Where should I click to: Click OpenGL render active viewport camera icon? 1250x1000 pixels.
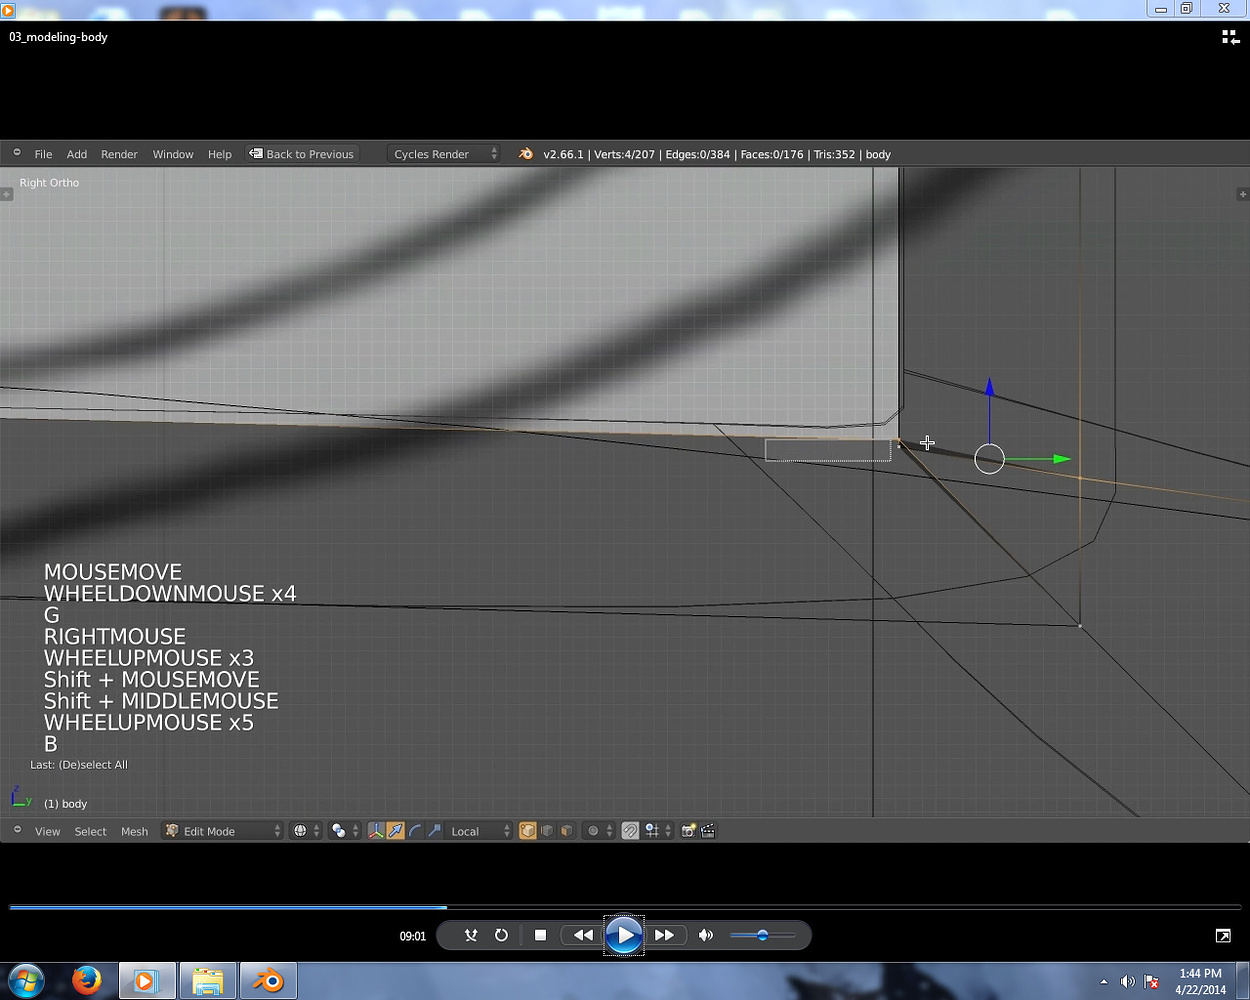point(688,831)
